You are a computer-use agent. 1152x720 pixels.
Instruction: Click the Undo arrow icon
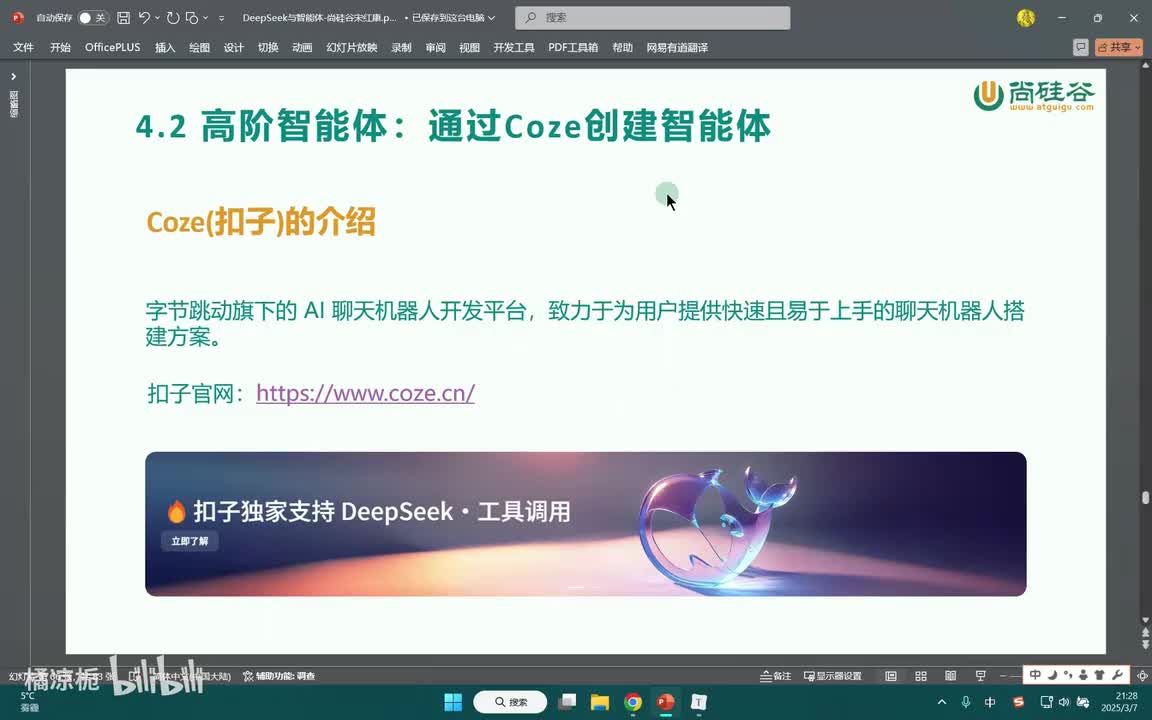pyautogui.click(x=144, y=18)
